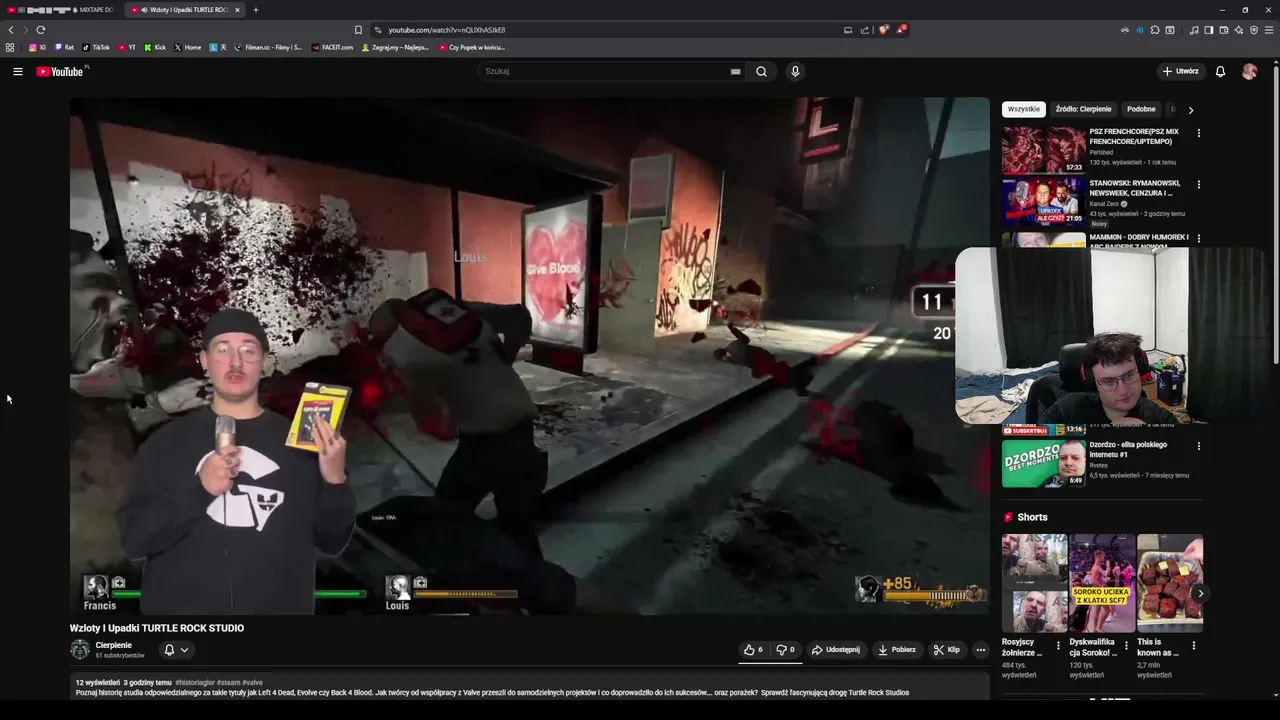This screenshot has height=720, width=1280.
Task: Open the browser main menu
Action: pyautogui.click(x=1269, y=30)
